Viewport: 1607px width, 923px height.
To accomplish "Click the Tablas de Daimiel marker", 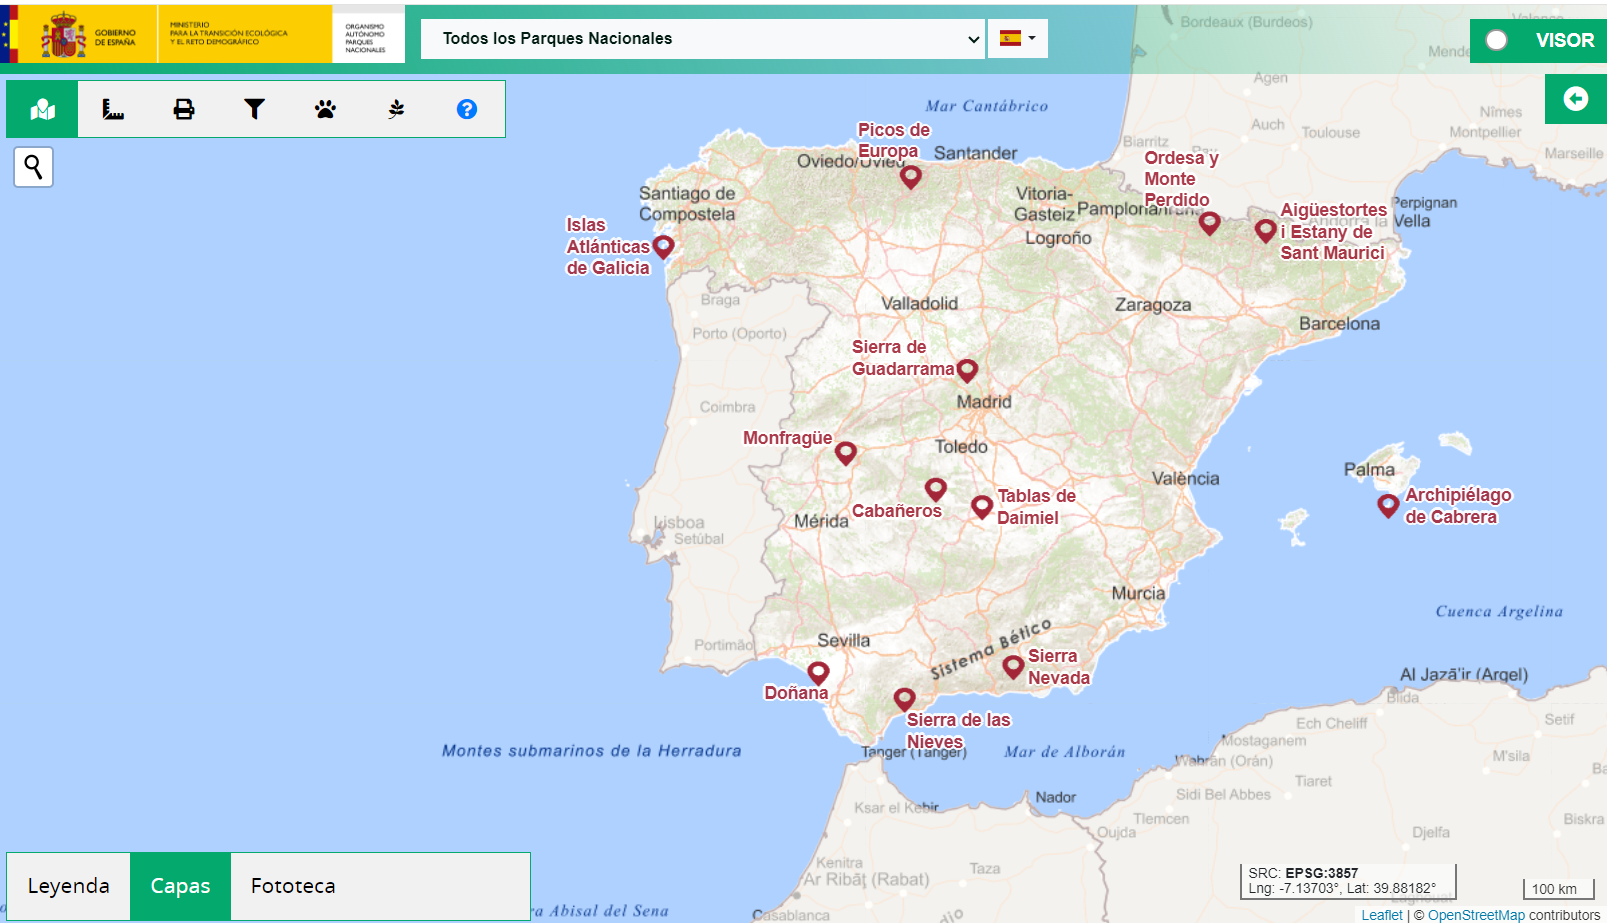I will pyautogui.click(x=982, y=507).
